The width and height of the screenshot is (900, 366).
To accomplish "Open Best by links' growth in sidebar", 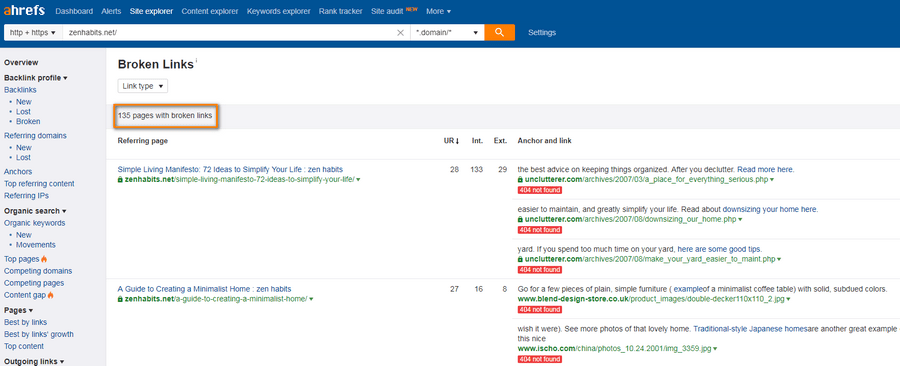I will (x=38, y=334).
